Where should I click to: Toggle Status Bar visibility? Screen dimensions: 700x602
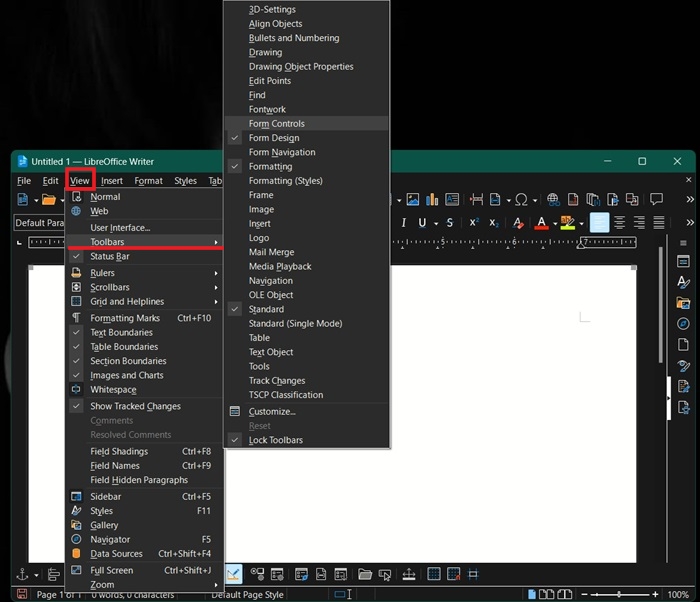[x=145, y=256]
